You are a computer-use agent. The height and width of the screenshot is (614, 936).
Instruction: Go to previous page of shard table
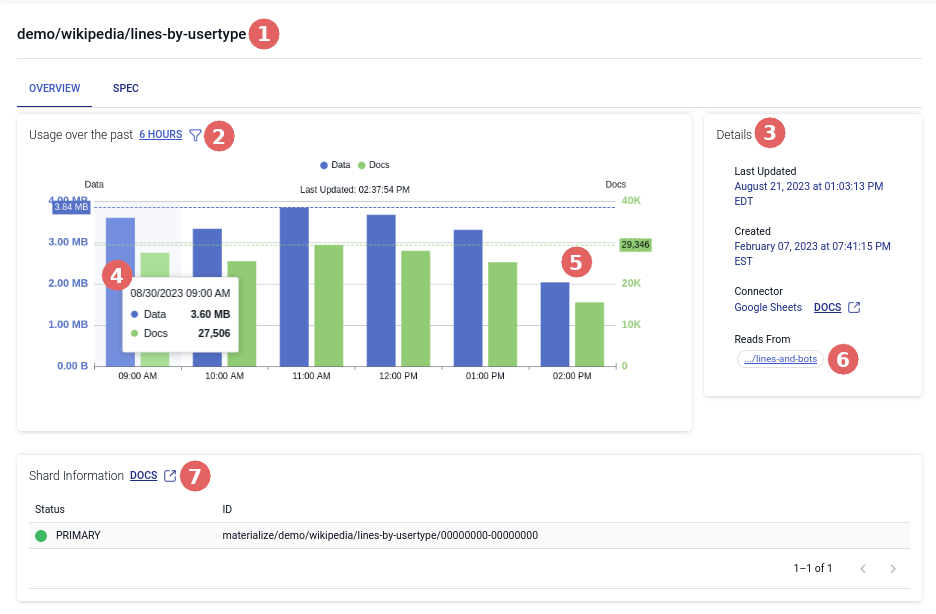862,569
